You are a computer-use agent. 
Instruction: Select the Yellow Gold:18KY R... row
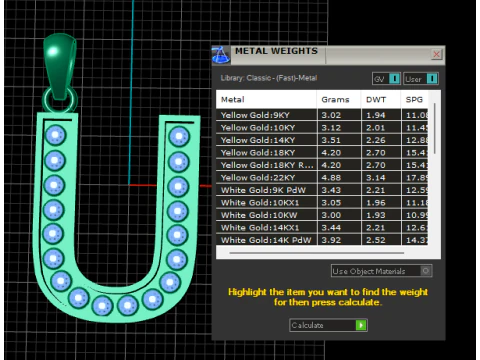pyautogui.click(x=322, y=165)
